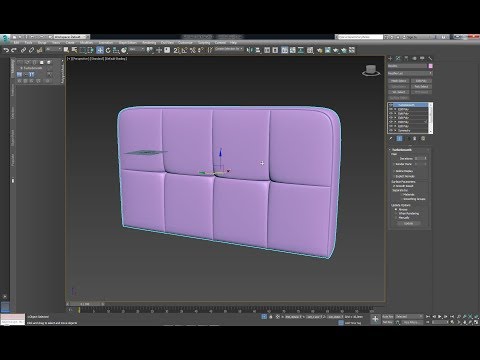The height and width of the screenshot is (360, 480).
Task: Open the Modifier List dropdown
Action: coord(410,73)
